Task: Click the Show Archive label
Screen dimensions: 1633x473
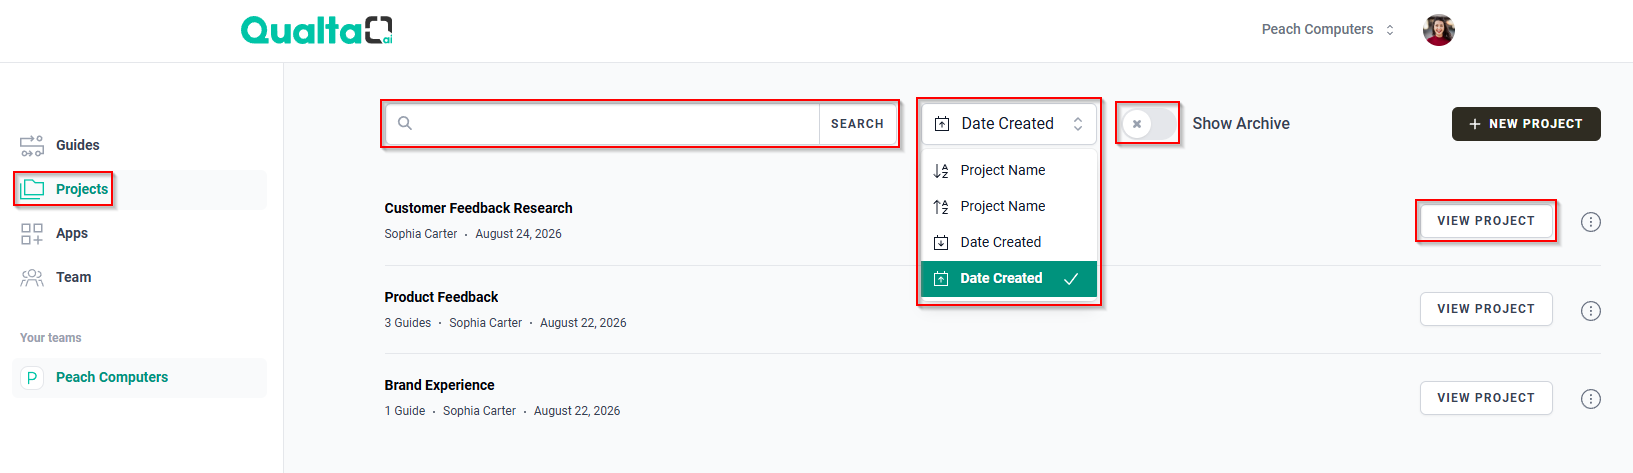Action: click(x=1241, y=124)
